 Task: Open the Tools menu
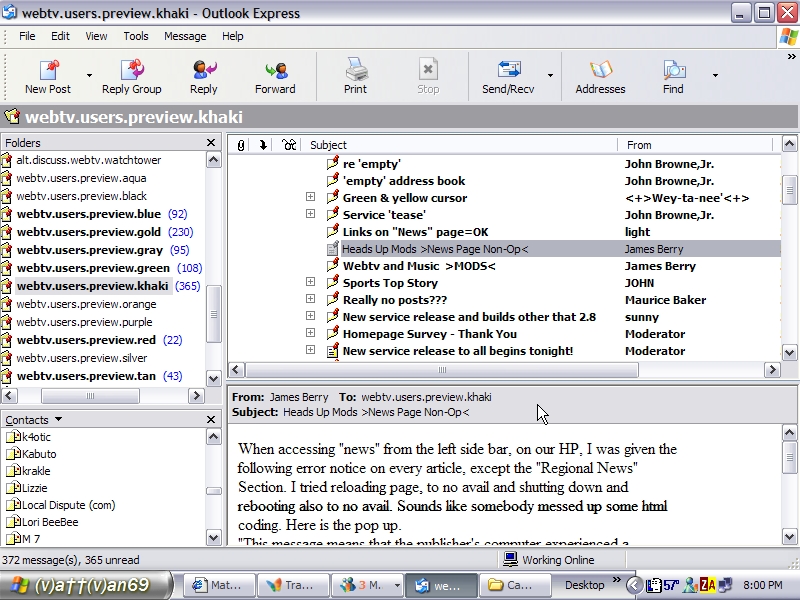136,36
